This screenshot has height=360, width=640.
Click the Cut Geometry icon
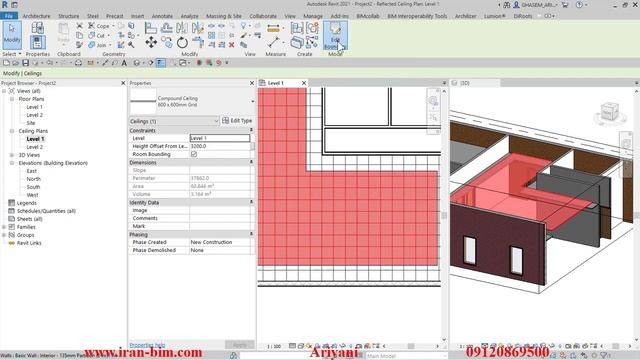click(92, 35)
